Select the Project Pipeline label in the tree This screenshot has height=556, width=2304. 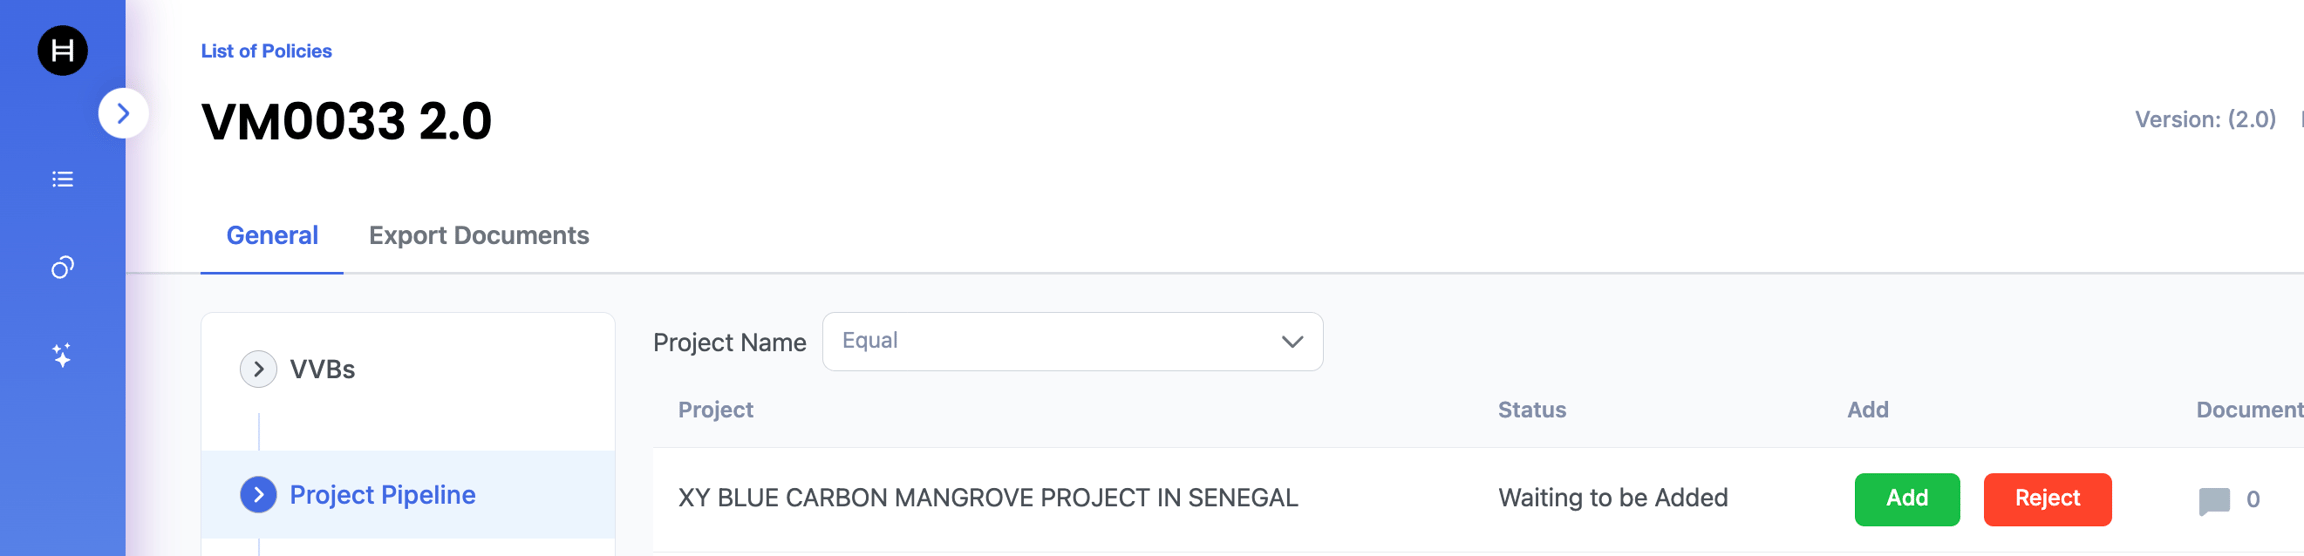382,494
